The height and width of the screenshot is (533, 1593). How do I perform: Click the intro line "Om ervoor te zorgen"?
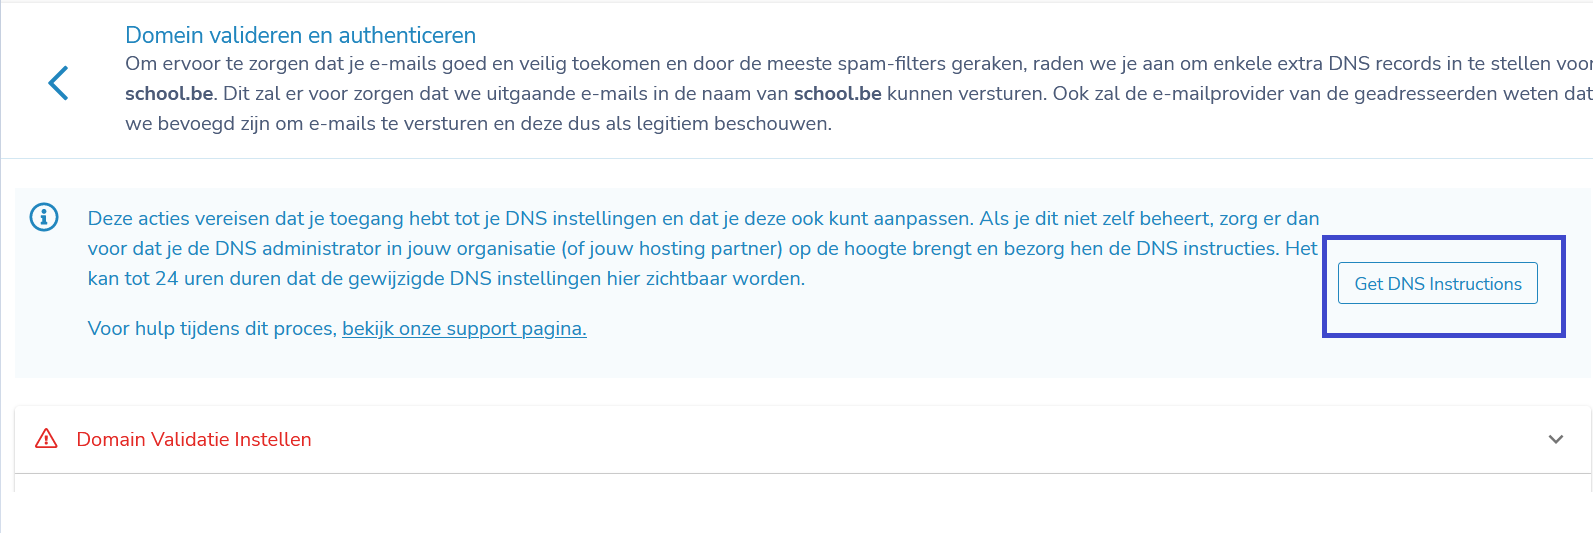(858, 64)
